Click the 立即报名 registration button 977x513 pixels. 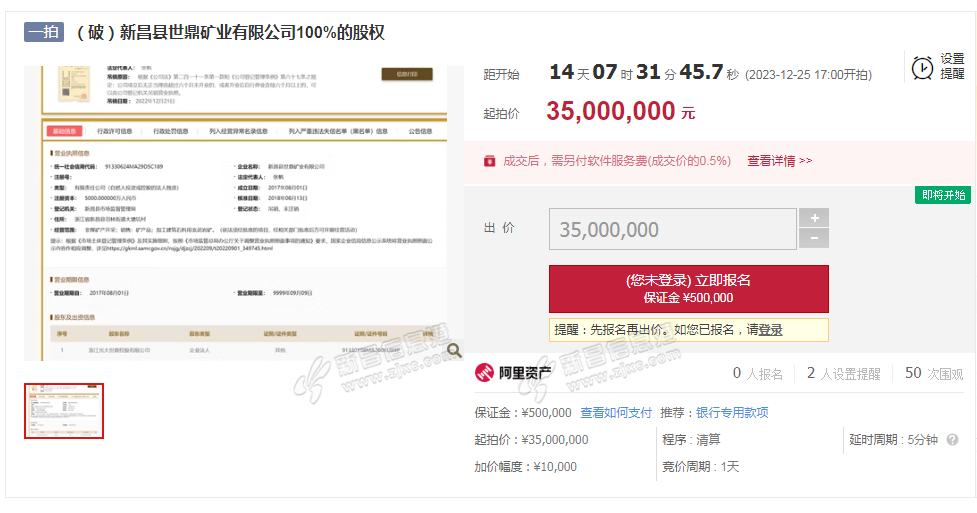(x=688, y=289)
